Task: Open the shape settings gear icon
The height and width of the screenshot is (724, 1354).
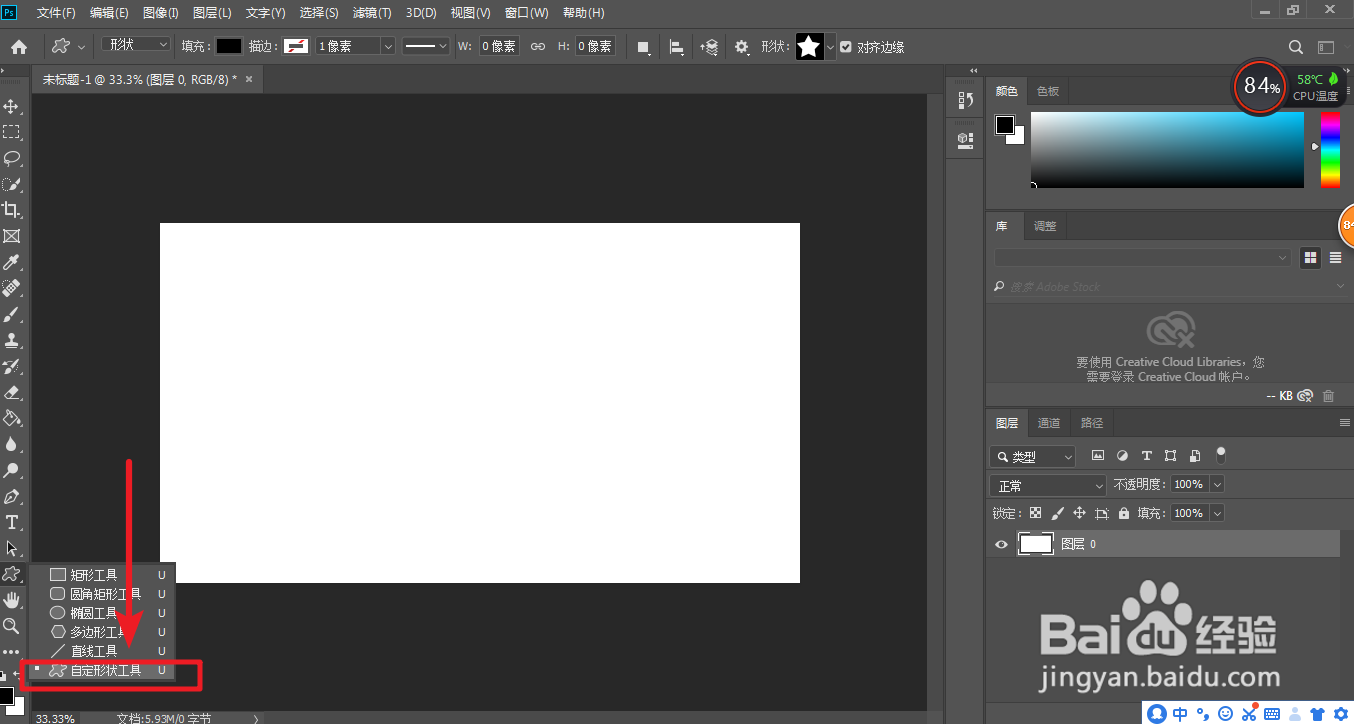Action: click(742, 46)
